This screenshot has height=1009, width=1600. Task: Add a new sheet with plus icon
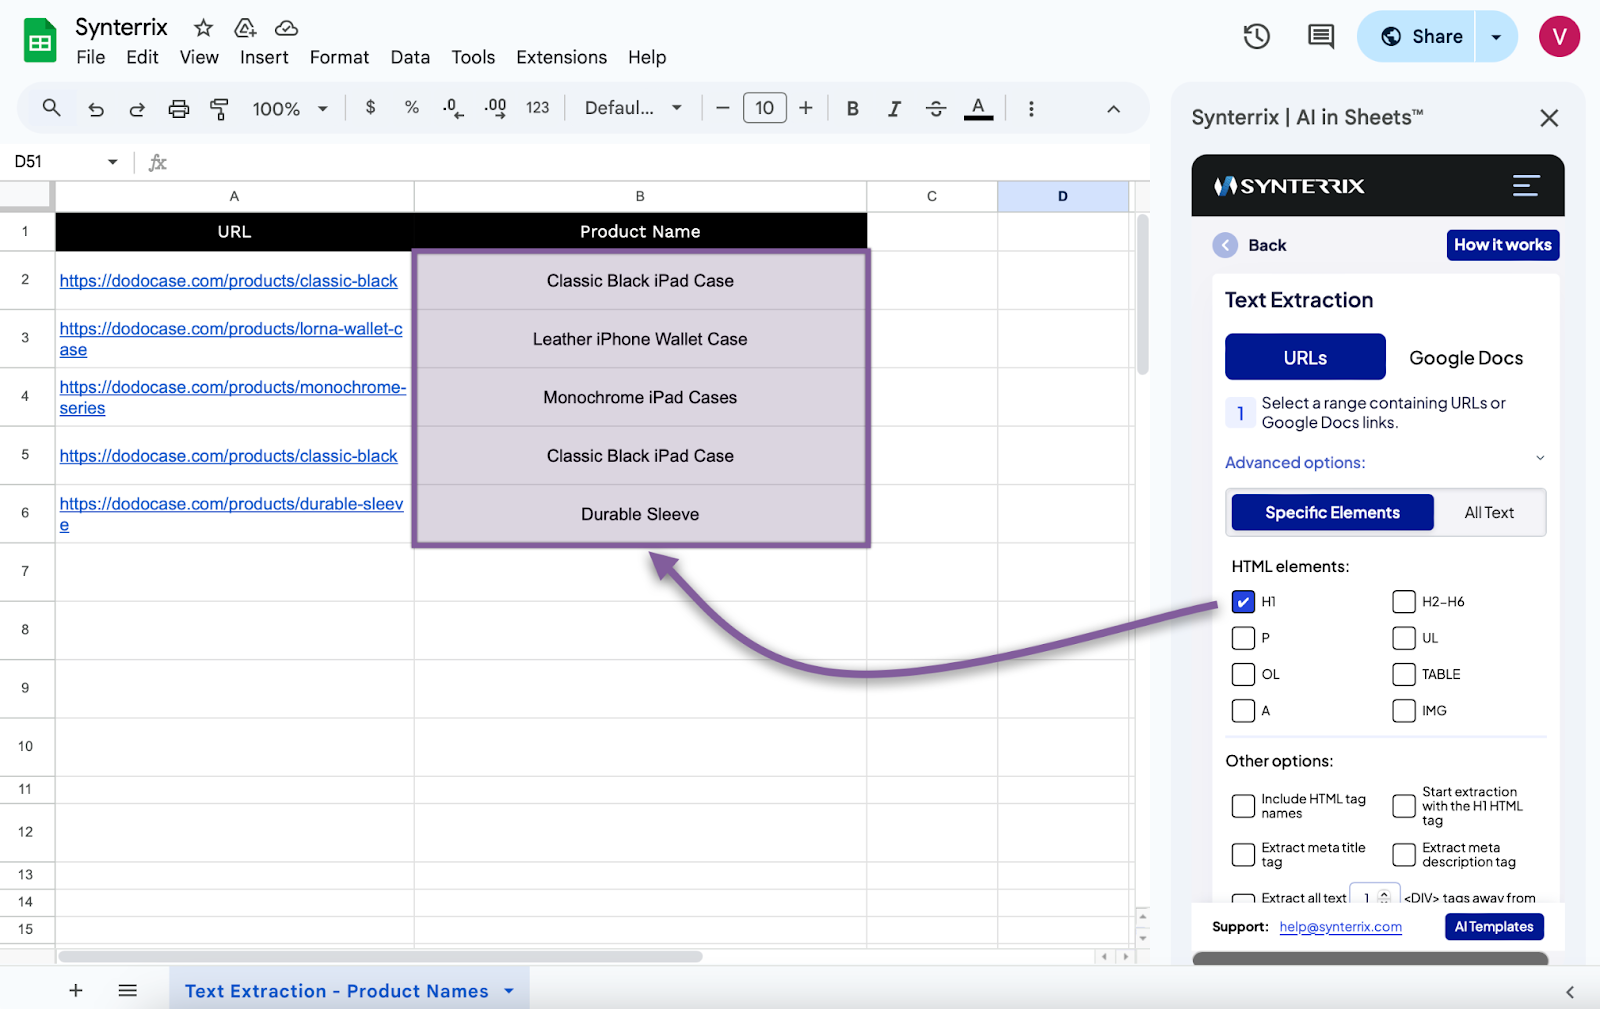point(76,990)
